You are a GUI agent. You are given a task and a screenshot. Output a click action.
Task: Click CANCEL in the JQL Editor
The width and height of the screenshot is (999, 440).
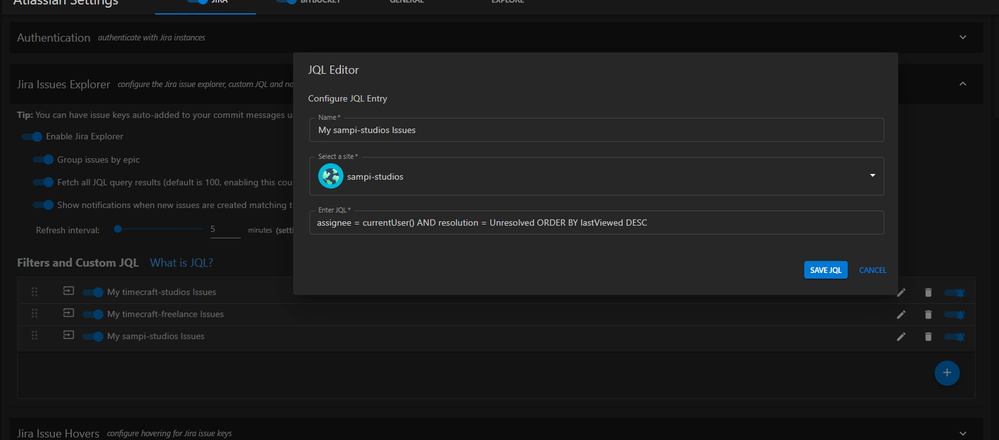[872, 270]
